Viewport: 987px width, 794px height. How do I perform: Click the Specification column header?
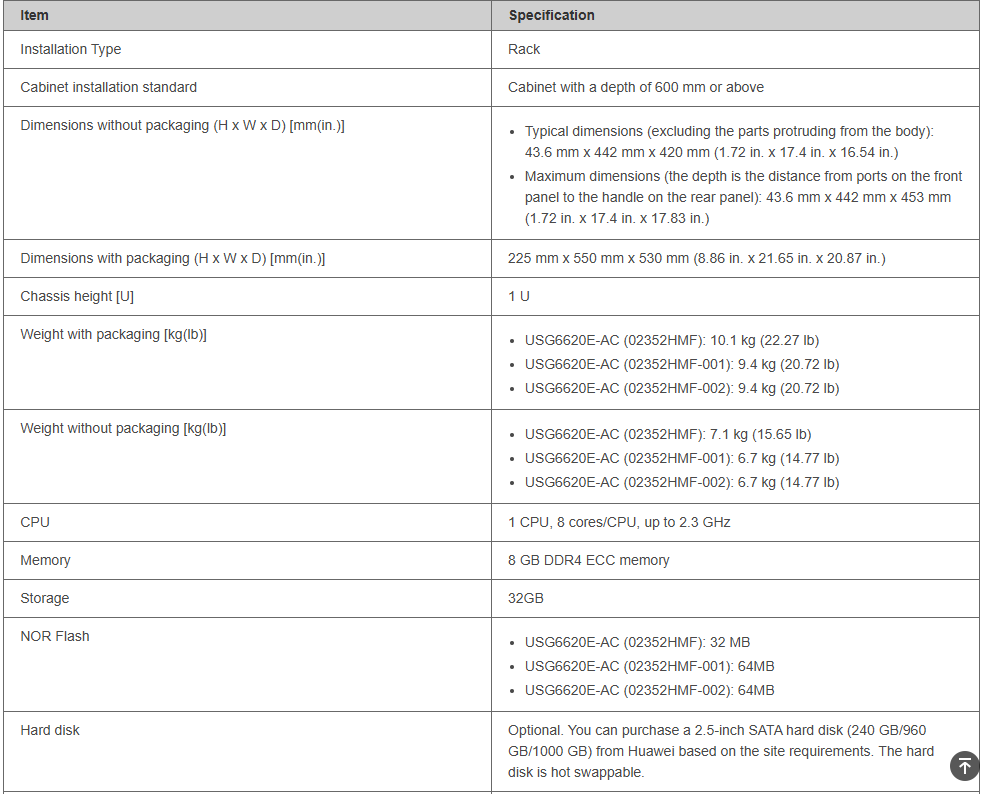tap(551, 15)
